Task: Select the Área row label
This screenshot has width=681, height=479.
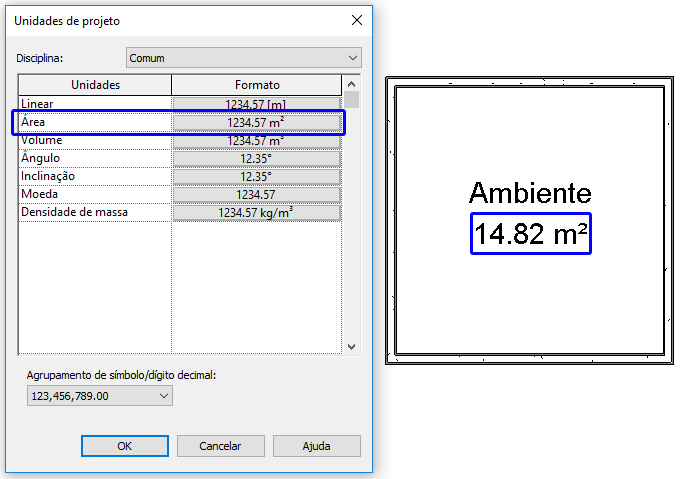Action: click(33, 122)
